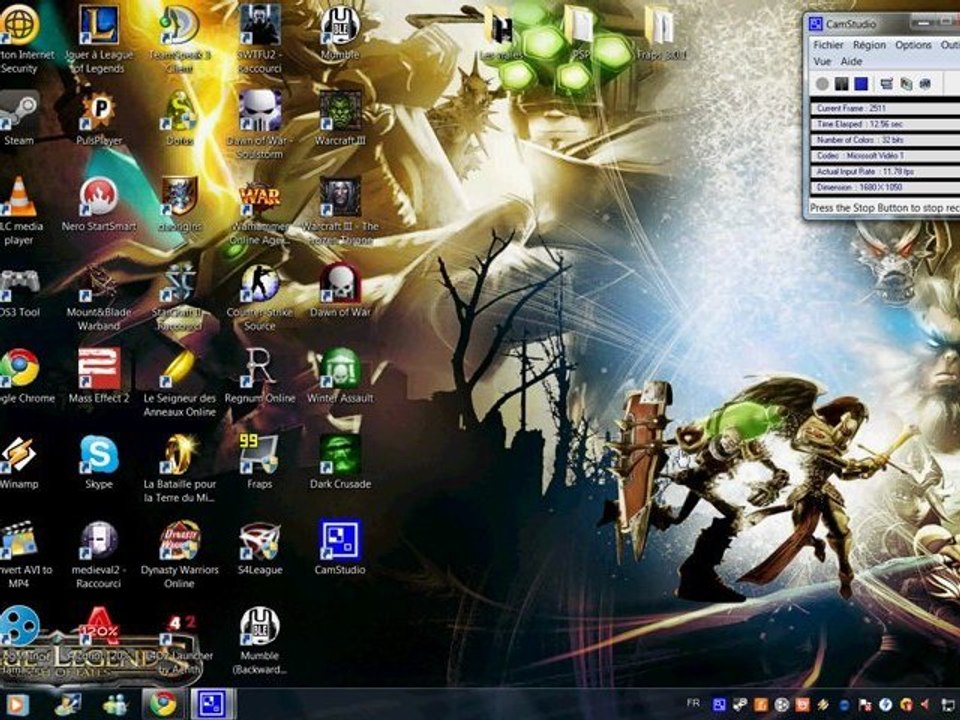Click the FR language indicator
Image resolution: width=960 pixels, height=720 pixels.
(693, 703)
